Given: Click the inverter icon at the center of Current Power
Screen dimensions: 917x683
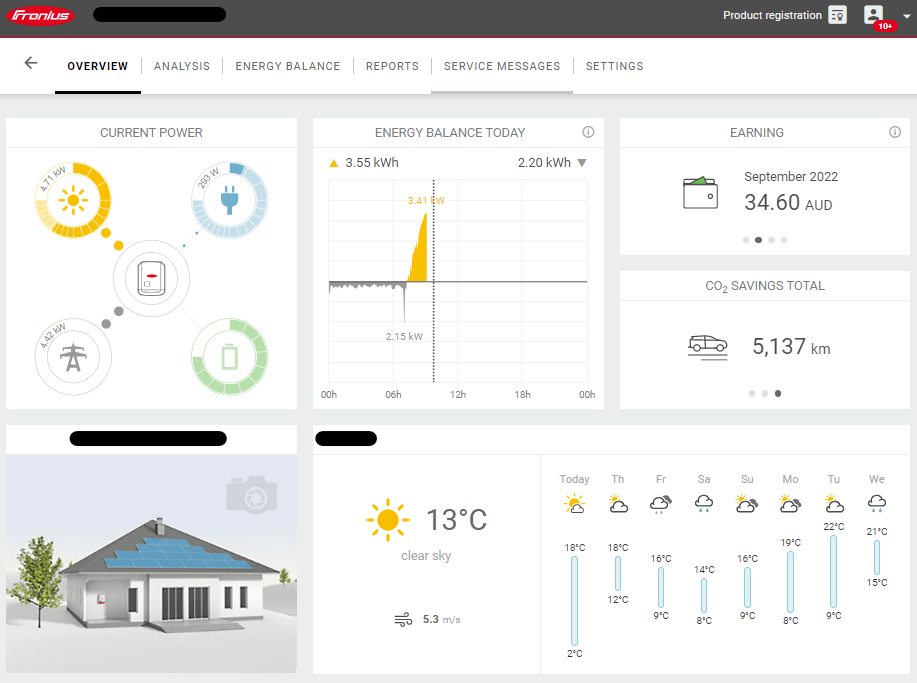Looking at the screenshot, I should pos(151,278).
